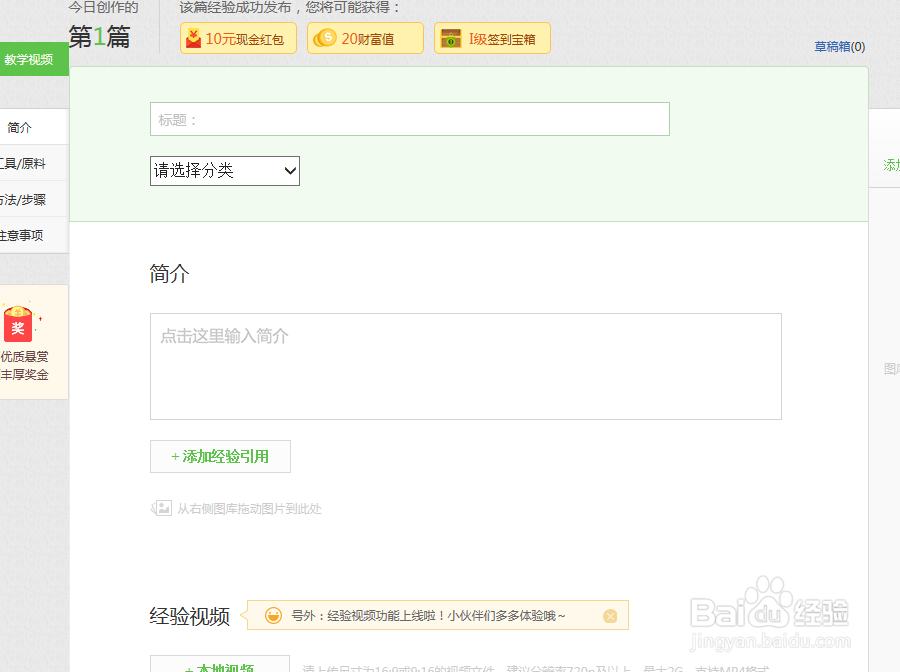900x672 pixels.
Task: Switch to the 简介 sidebar section
Action: 18,126
